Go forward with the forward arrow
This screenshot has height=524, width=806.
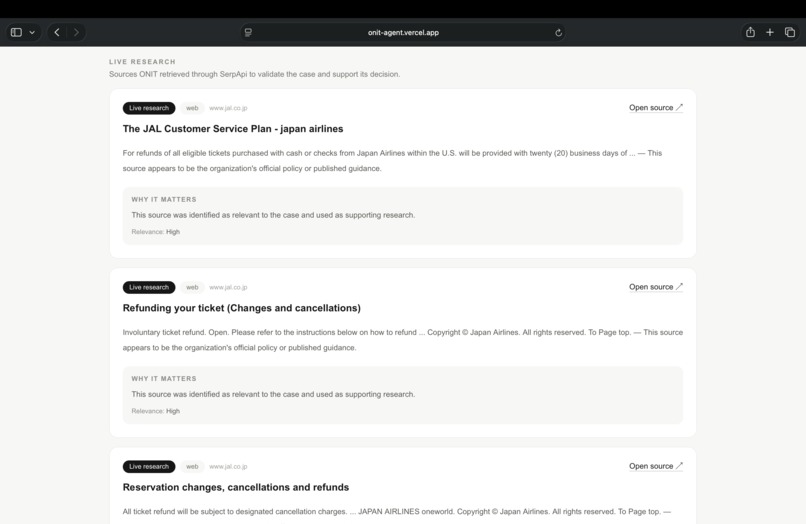[76, 32]
